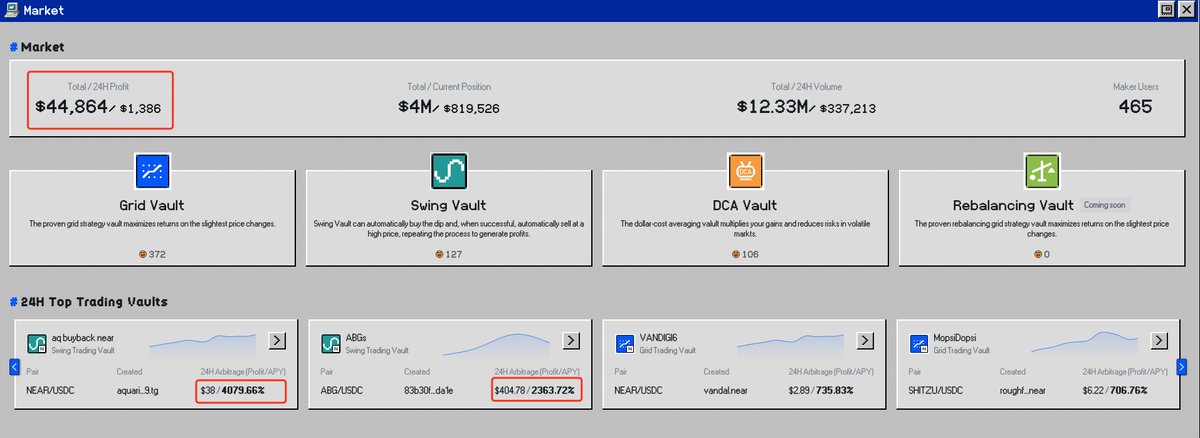Open the DCA Vault orange icon
The height and width of the screenshot is (438, 1200).
(745, 169)
